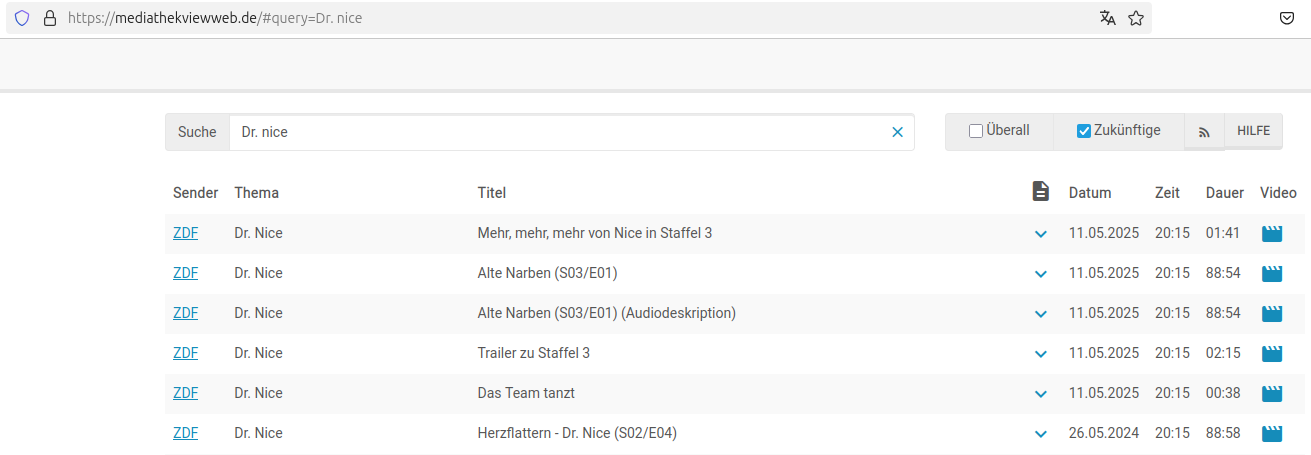Sort by the Dauer column header
1311x455 pixels.
(x=1224, y=193)
